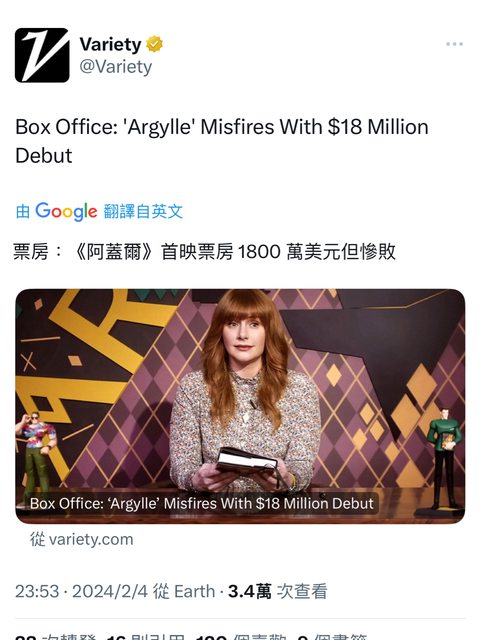The image size is (481, 640).
Task: Open the Variety profile avatar logo
Action: click(x=42, y=55)
